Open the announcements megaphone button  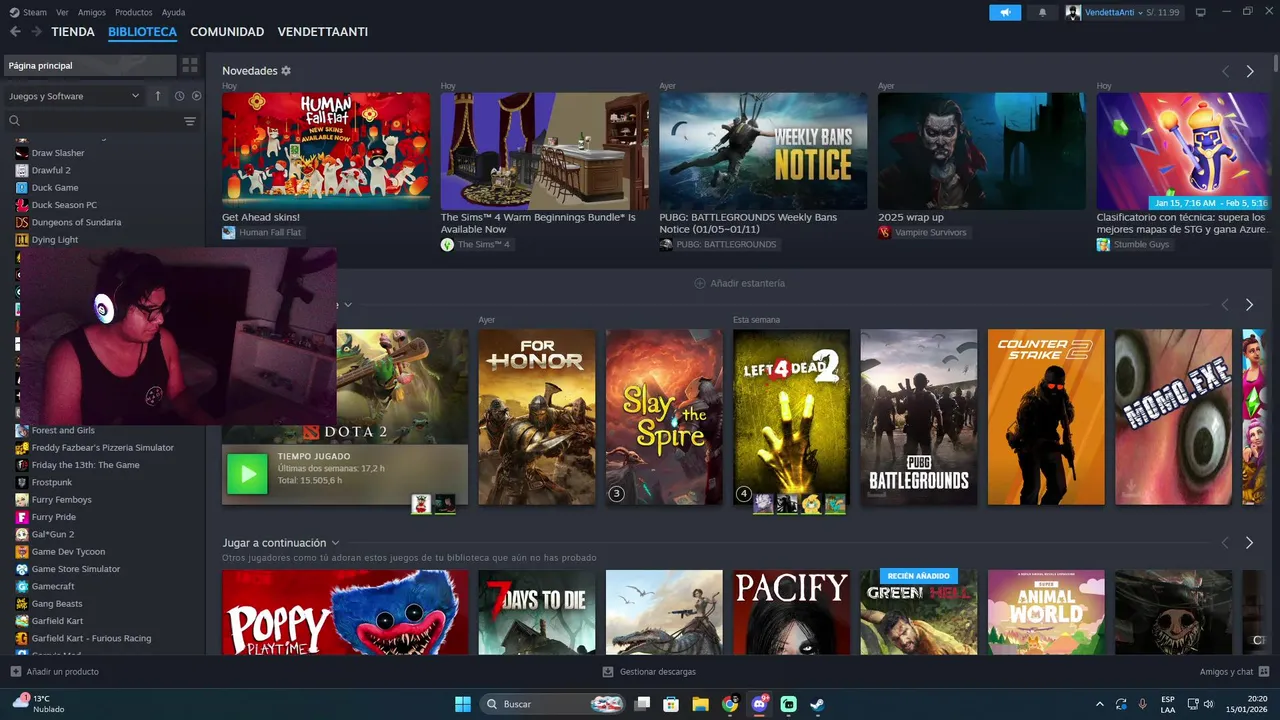[x=1005, y=12]
